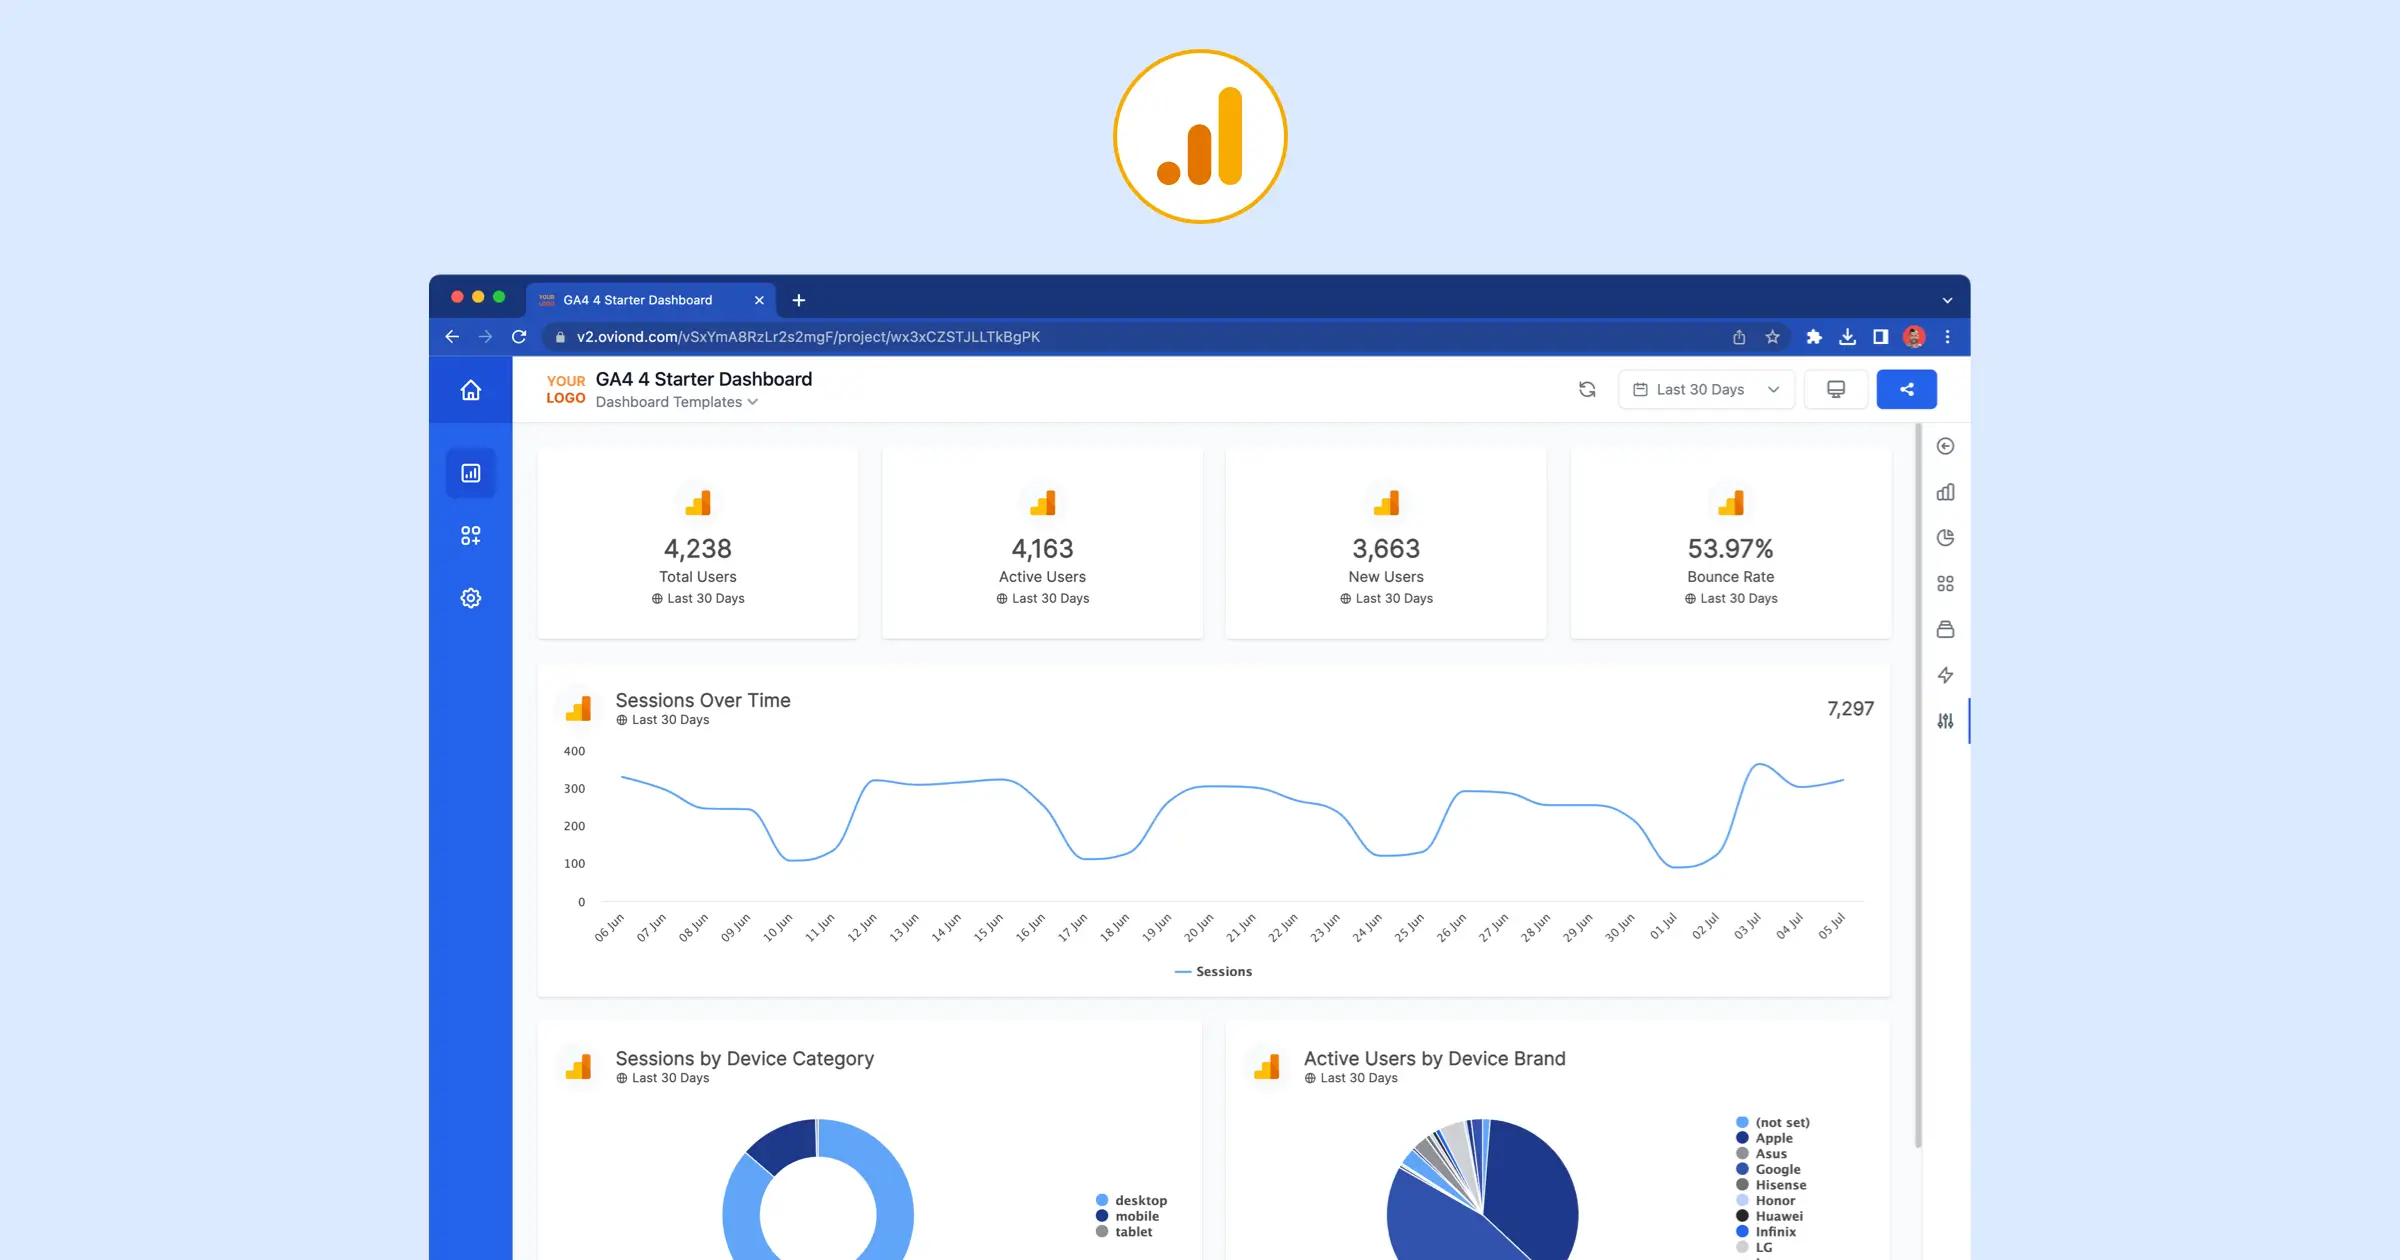Viewport: 2400px width, 1260px height.
Task: Click the Total Users Google Analytics icon
Action: coord(698,503)
